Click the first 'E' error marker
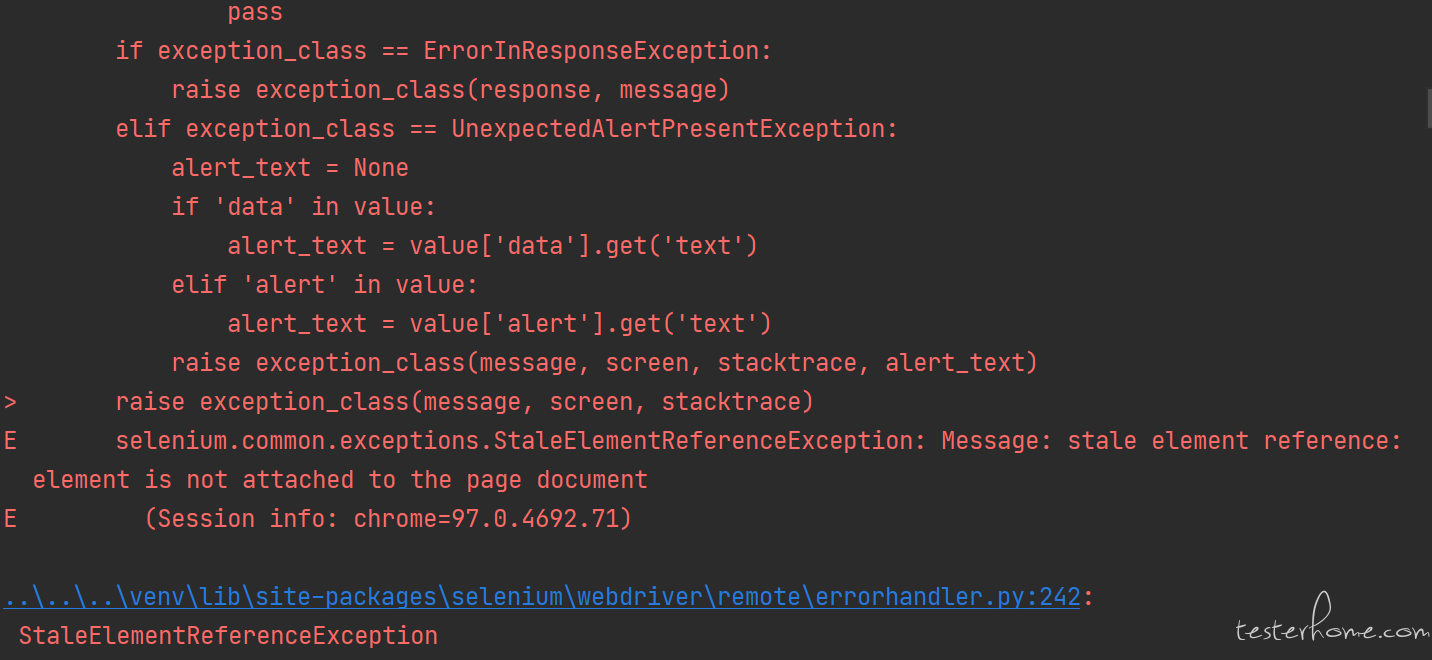 point(10,441)
